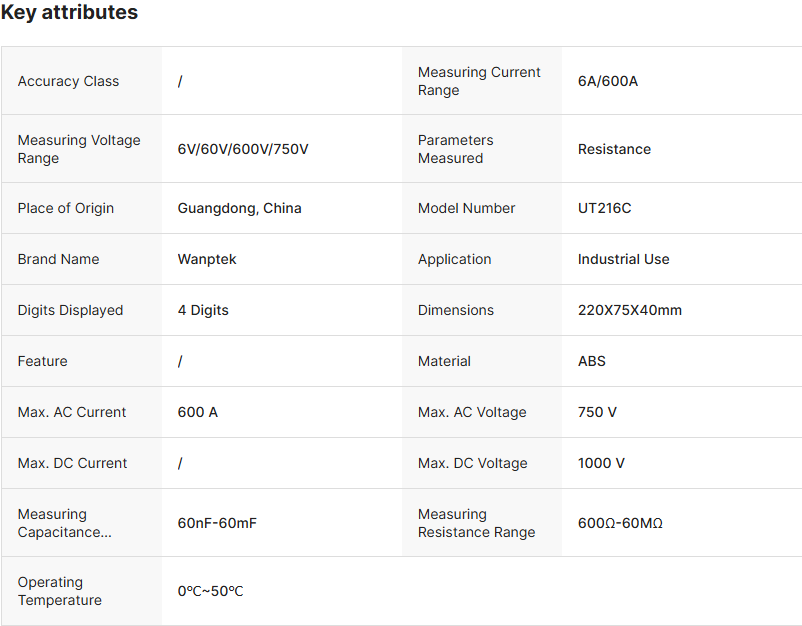Select the 600 A max AC current
Viewport: 802px width, 626px height.
point(197,412)
